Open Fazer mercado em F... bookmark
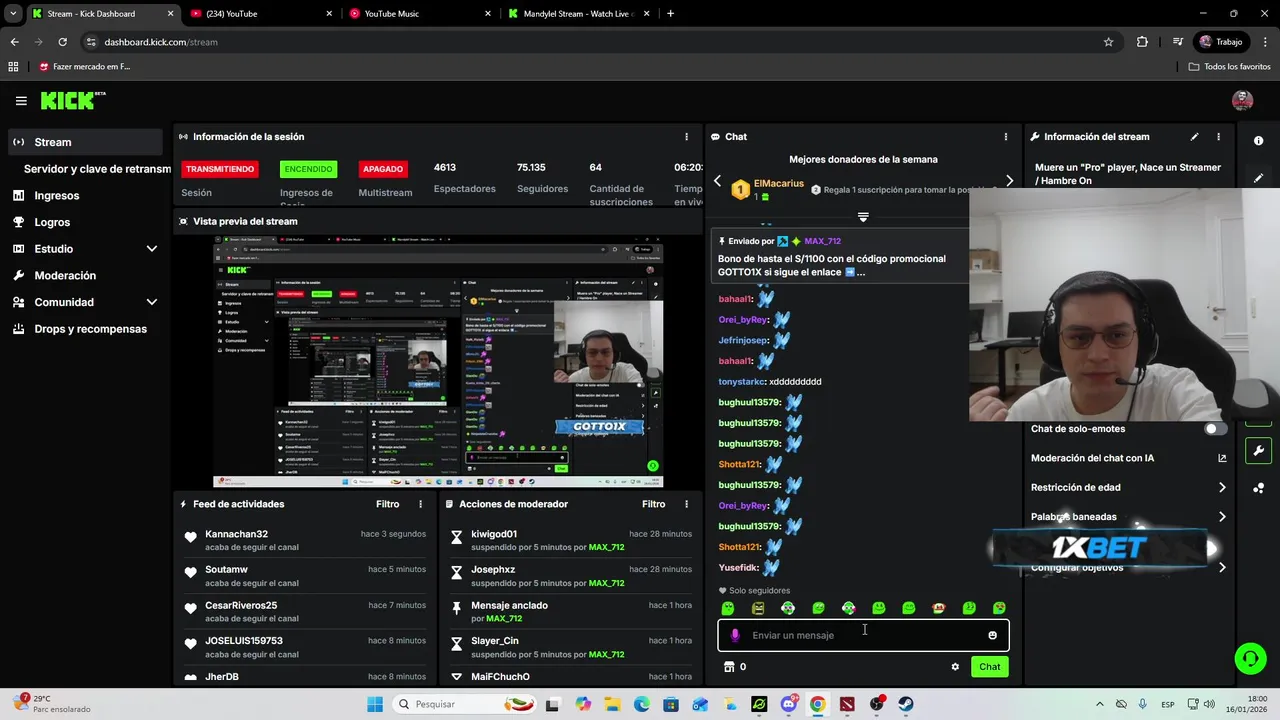Viewport: 1280px width, 720px height. (x=85, y=66)
